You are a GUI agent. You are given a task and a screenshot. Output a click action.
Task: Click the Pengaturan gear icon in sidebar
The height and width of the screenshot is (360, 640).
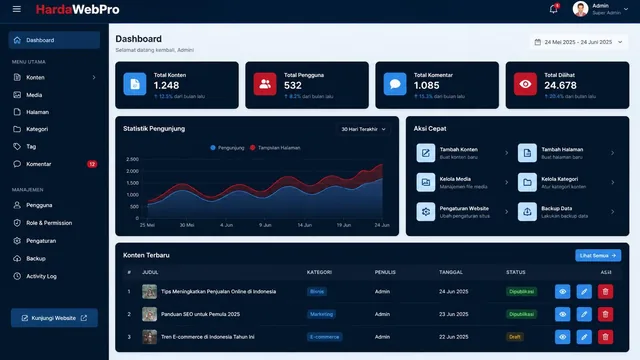(17, 241)
